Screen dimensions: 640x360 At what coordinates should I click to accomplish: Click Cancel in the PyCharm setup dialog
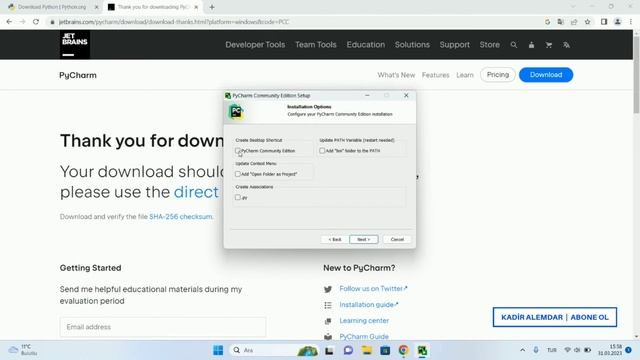click(x=397, y=239)
